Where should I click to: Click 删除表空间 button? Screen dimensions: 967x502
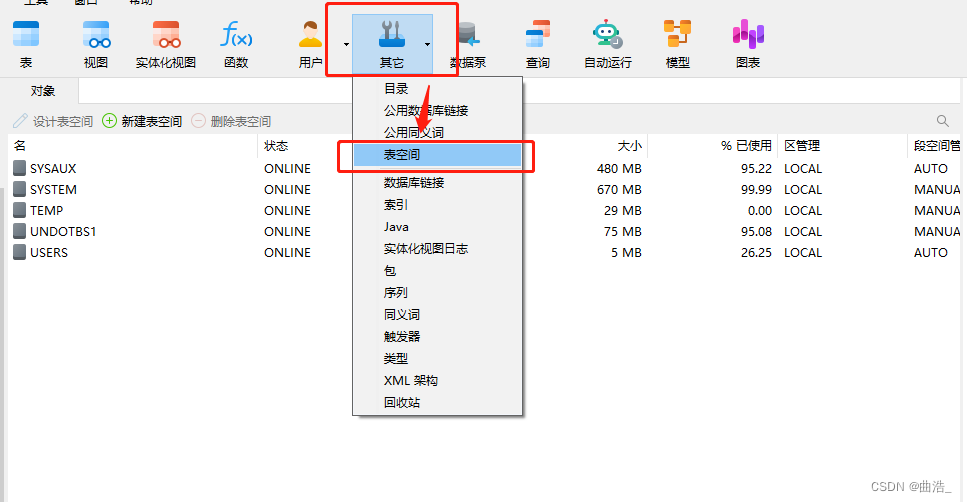[231, 121]
